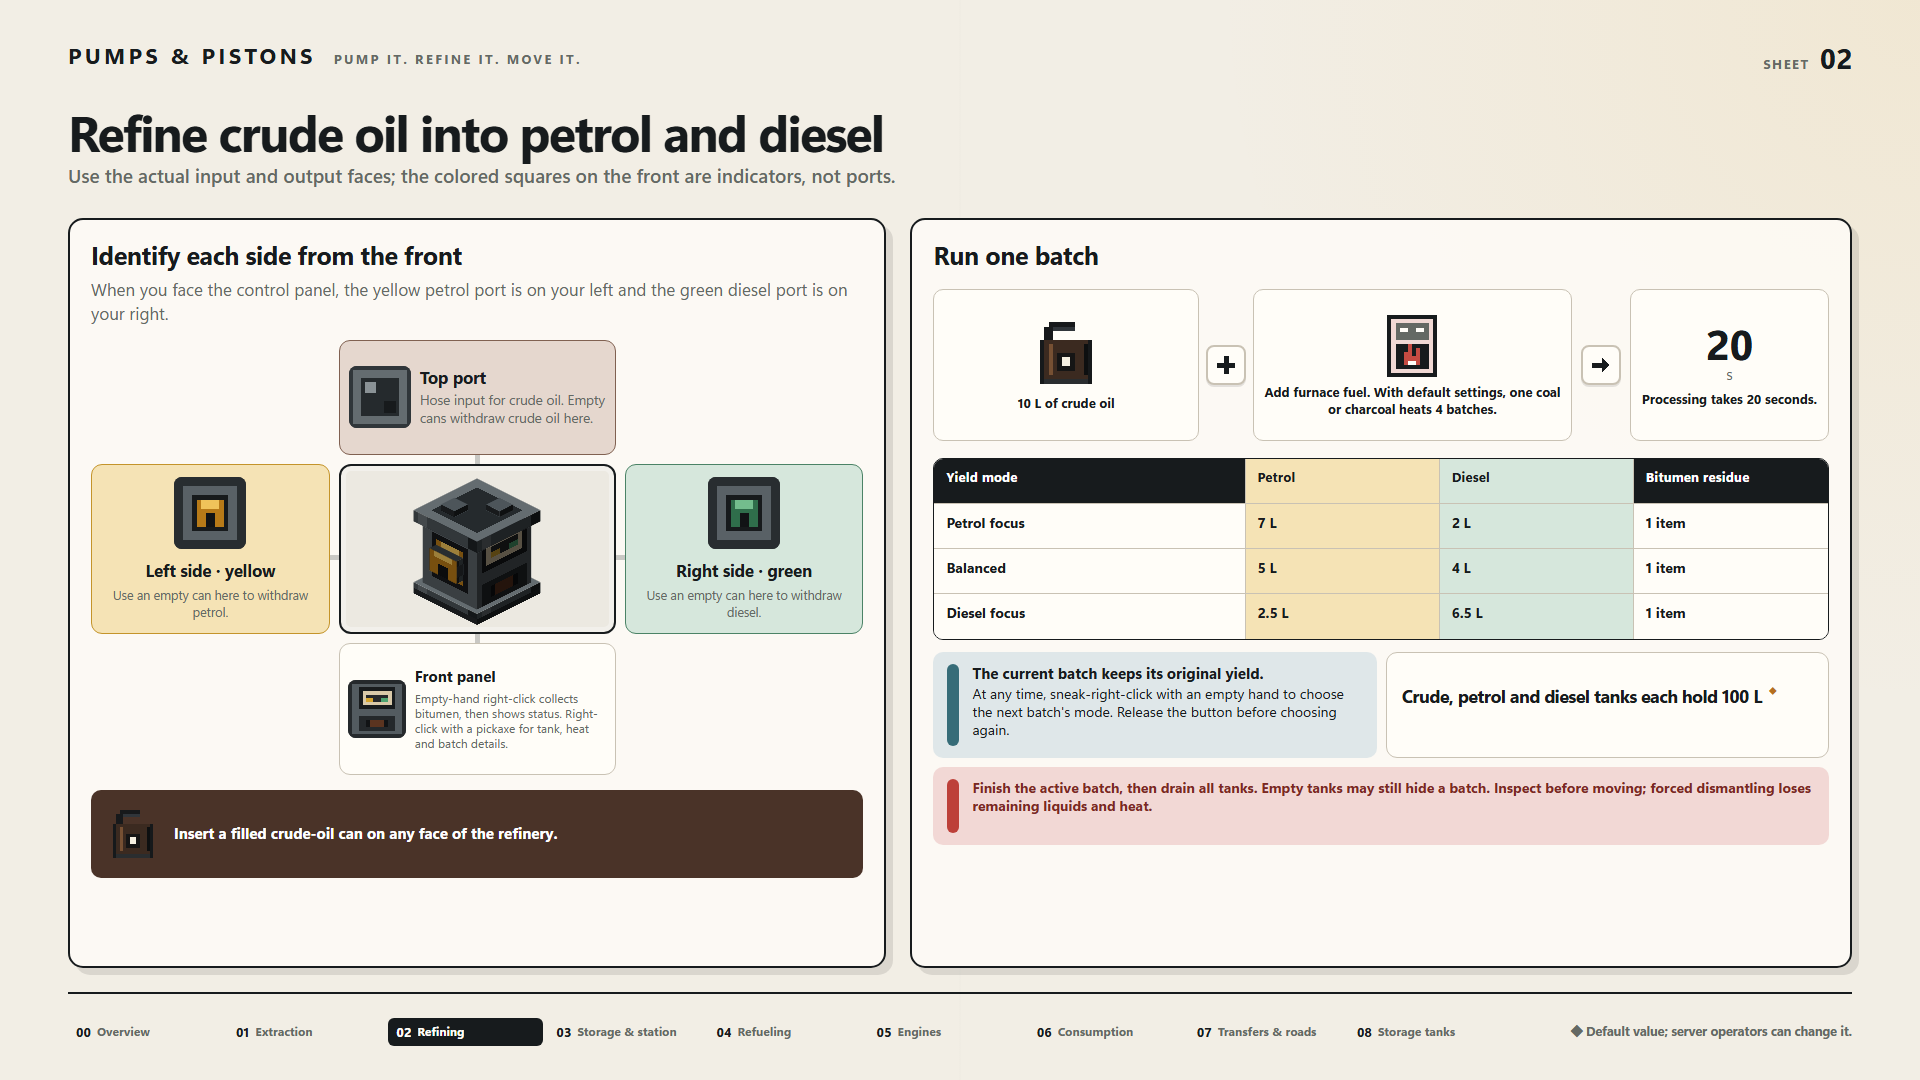Click the 'Identify each side from the front' heading
This screenshot has height=1080, width=1920.
tap(276, 256)
